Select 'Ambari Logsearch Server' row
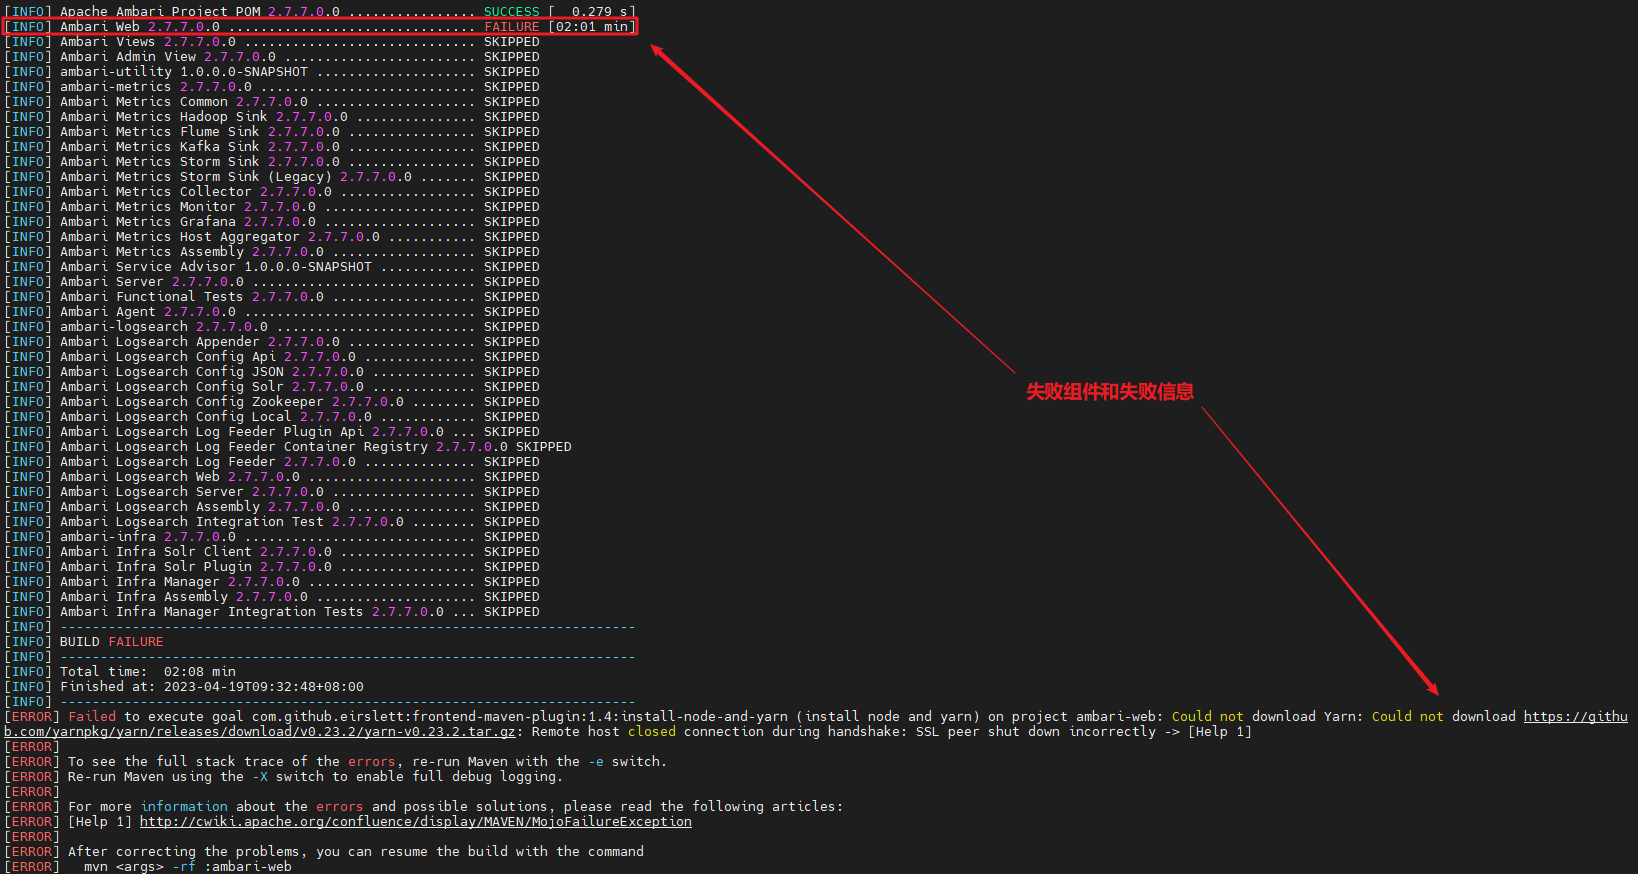This screenshot has height=874, width=1638. pyautogui.click(x=272, y=492)
